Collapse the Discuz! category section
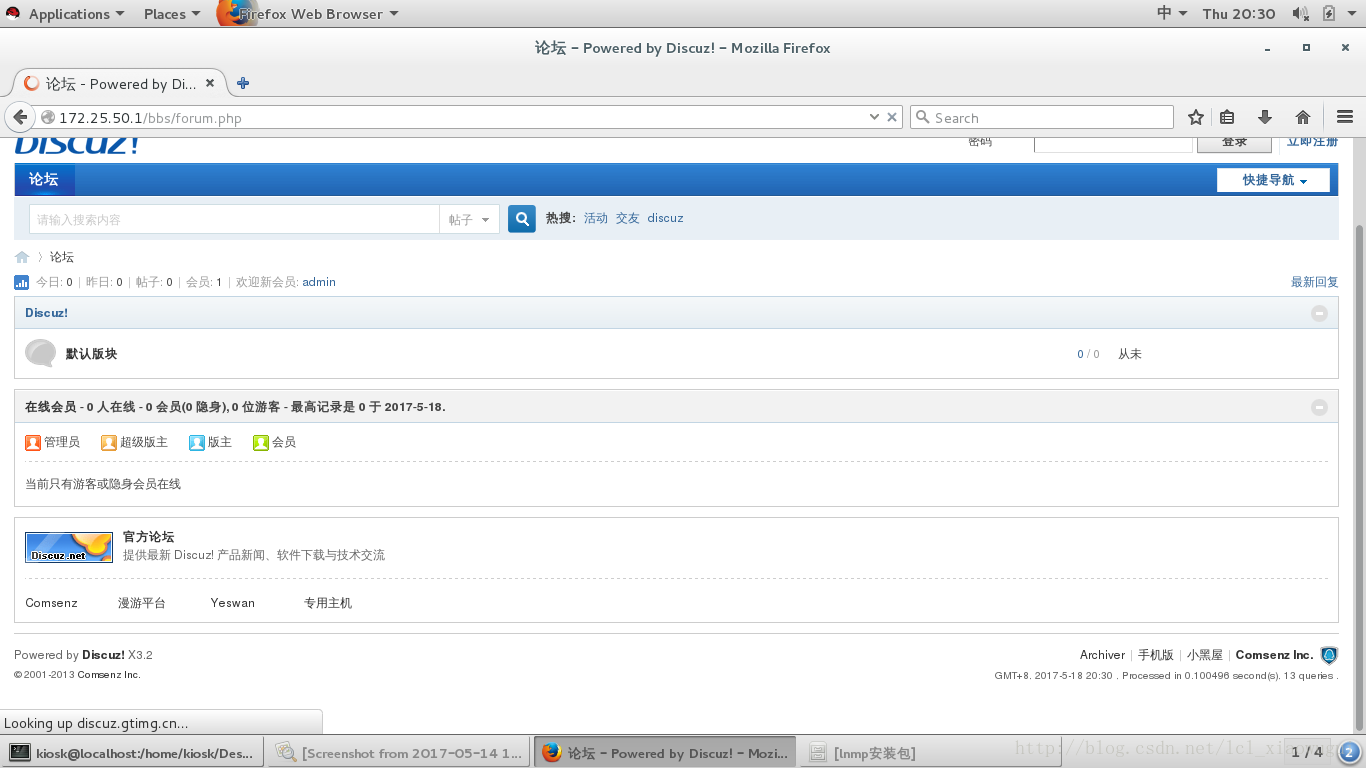The width and height of the screenshot is (1366, 768). [1319, 313]
